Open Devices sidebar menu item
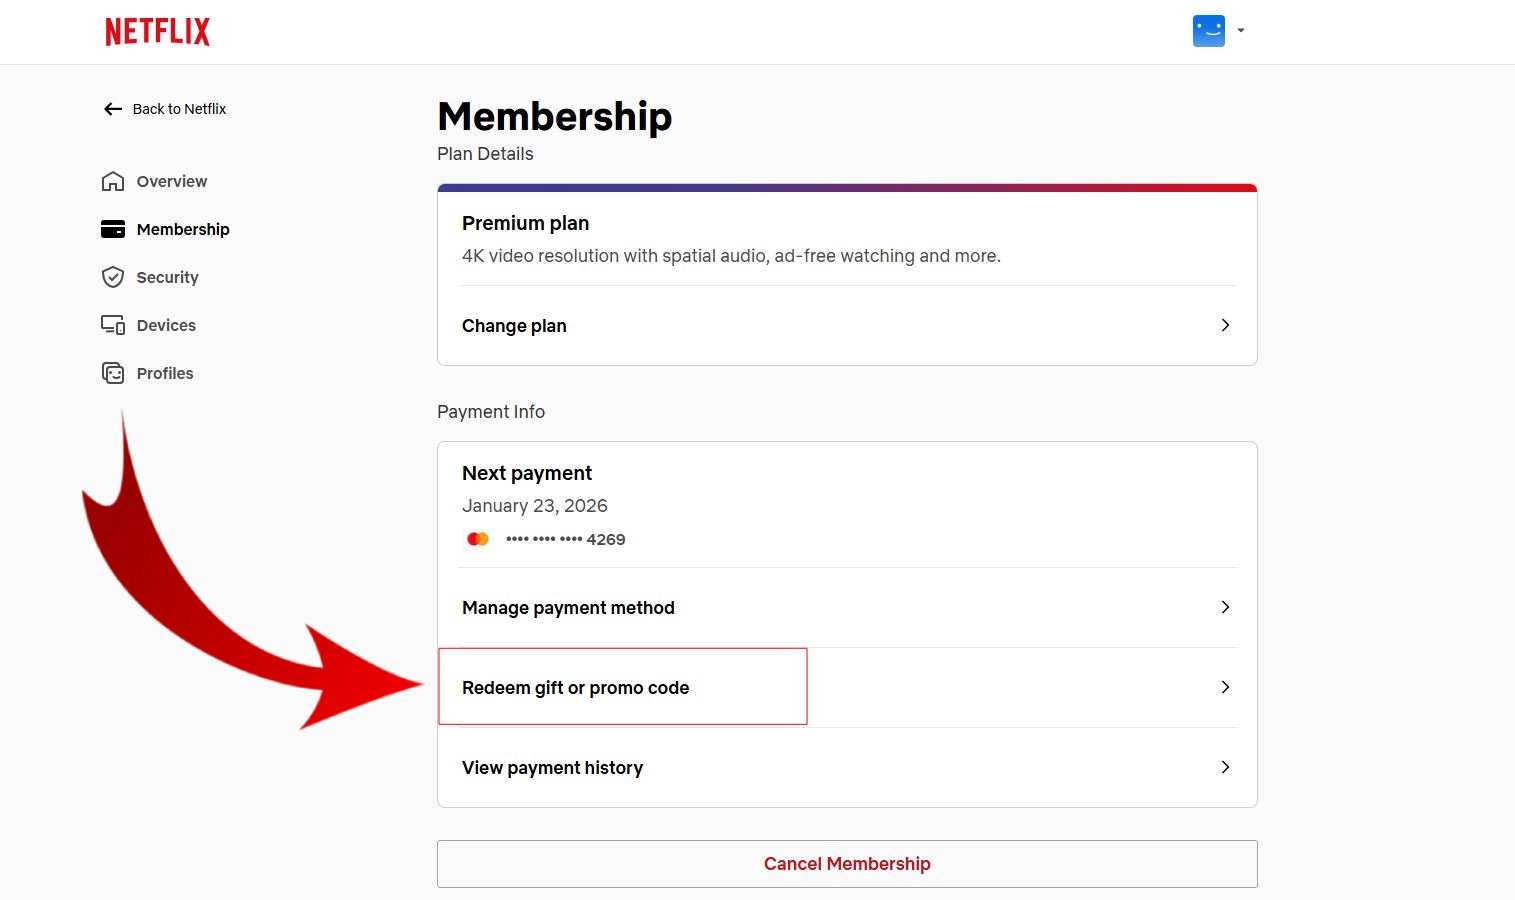1515x900 pixels. (x=166, y=325)
